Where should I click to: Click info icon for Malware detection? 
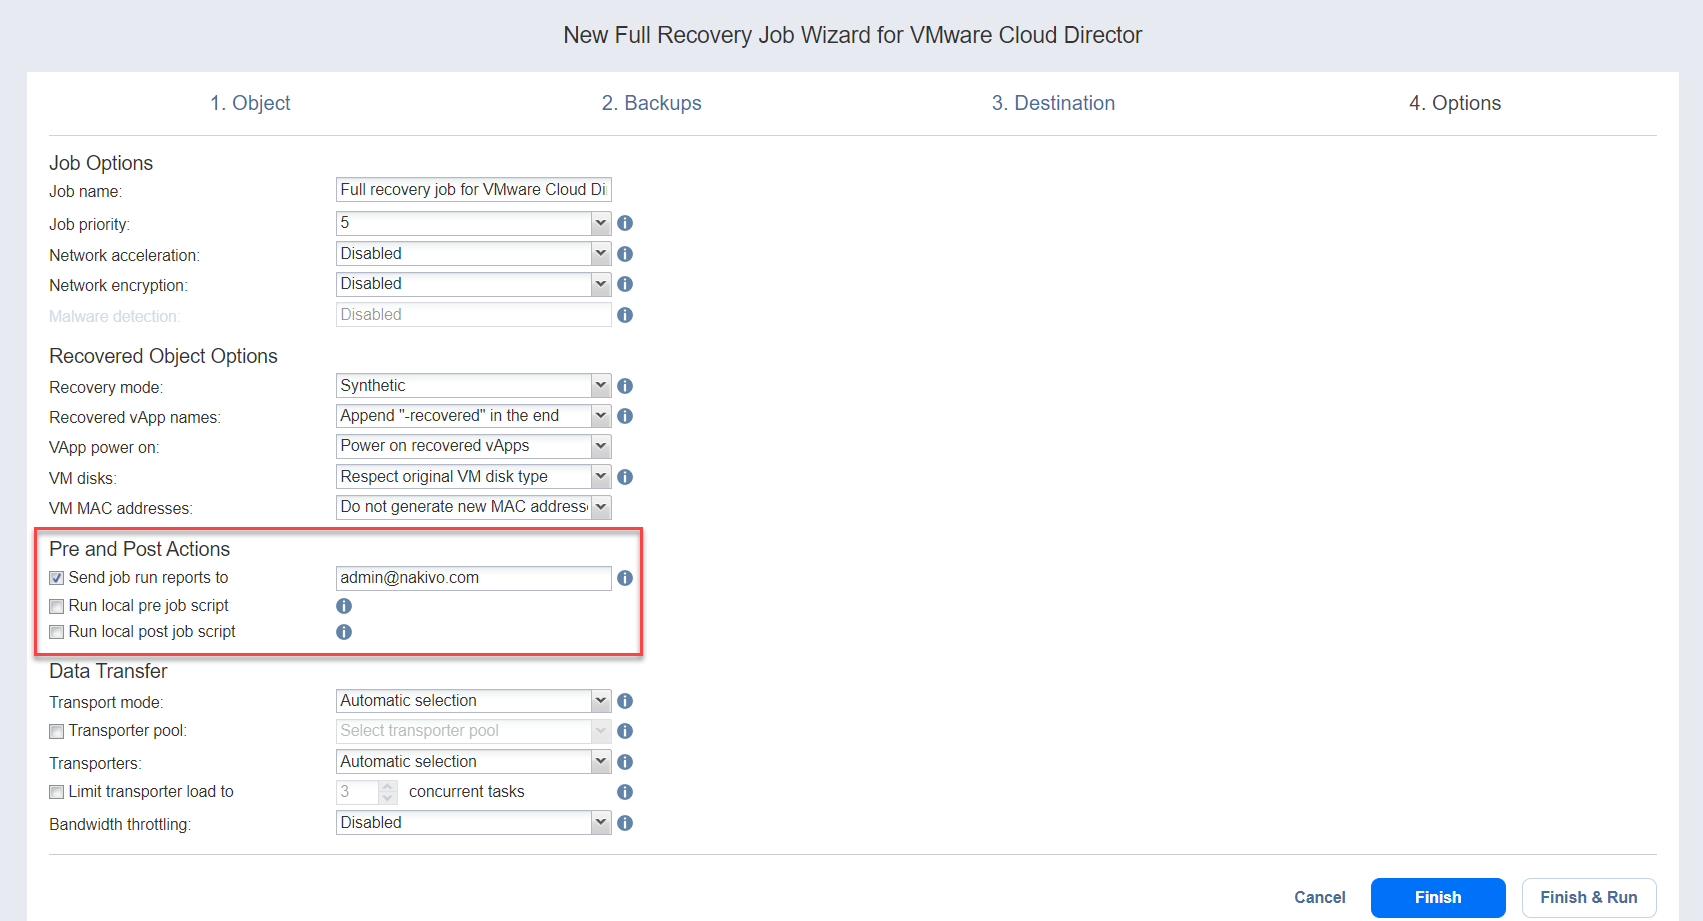coord(625,315)
